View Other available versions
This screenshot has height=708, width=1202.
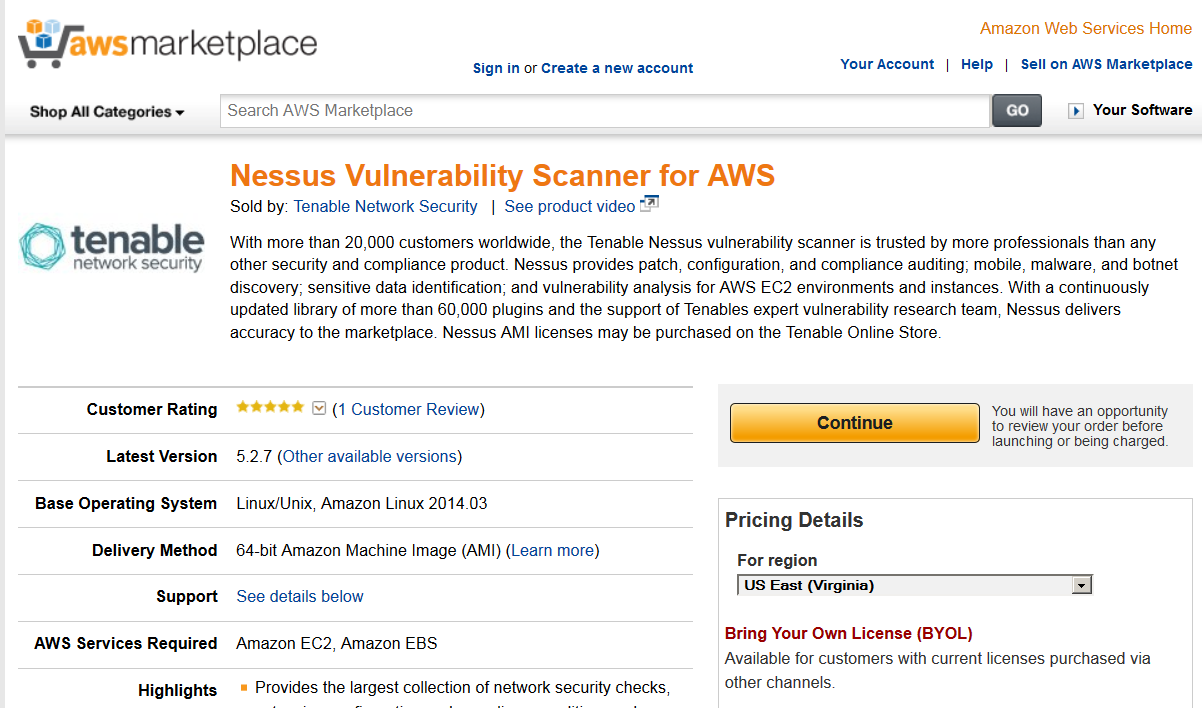pyautogui.click(x=370, y=456)
